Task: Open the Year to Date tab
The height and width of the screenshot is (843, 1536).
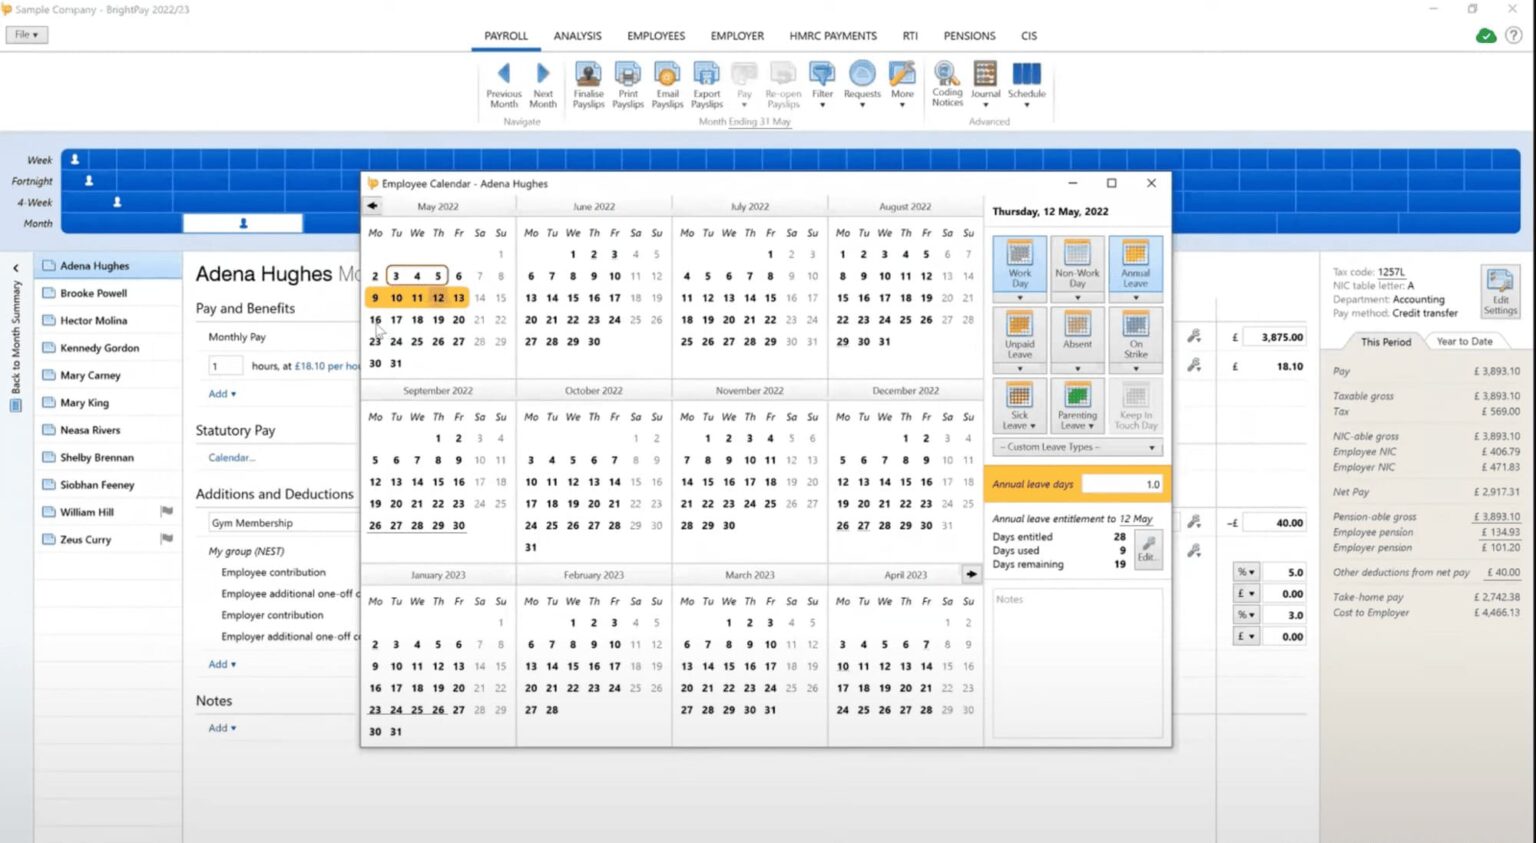Action: [x=1464, y=341]
